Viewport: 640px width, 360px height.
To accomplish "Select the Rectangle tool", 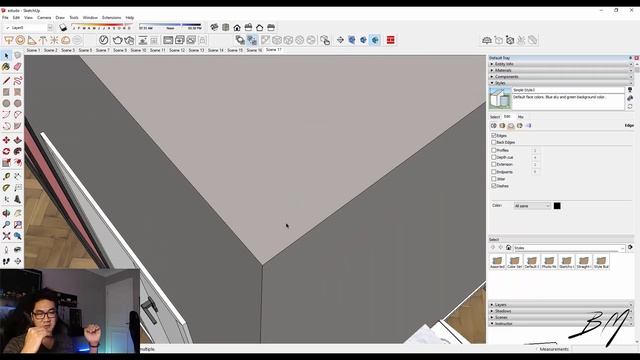I will pyautogui.click(x=6, y=92).
